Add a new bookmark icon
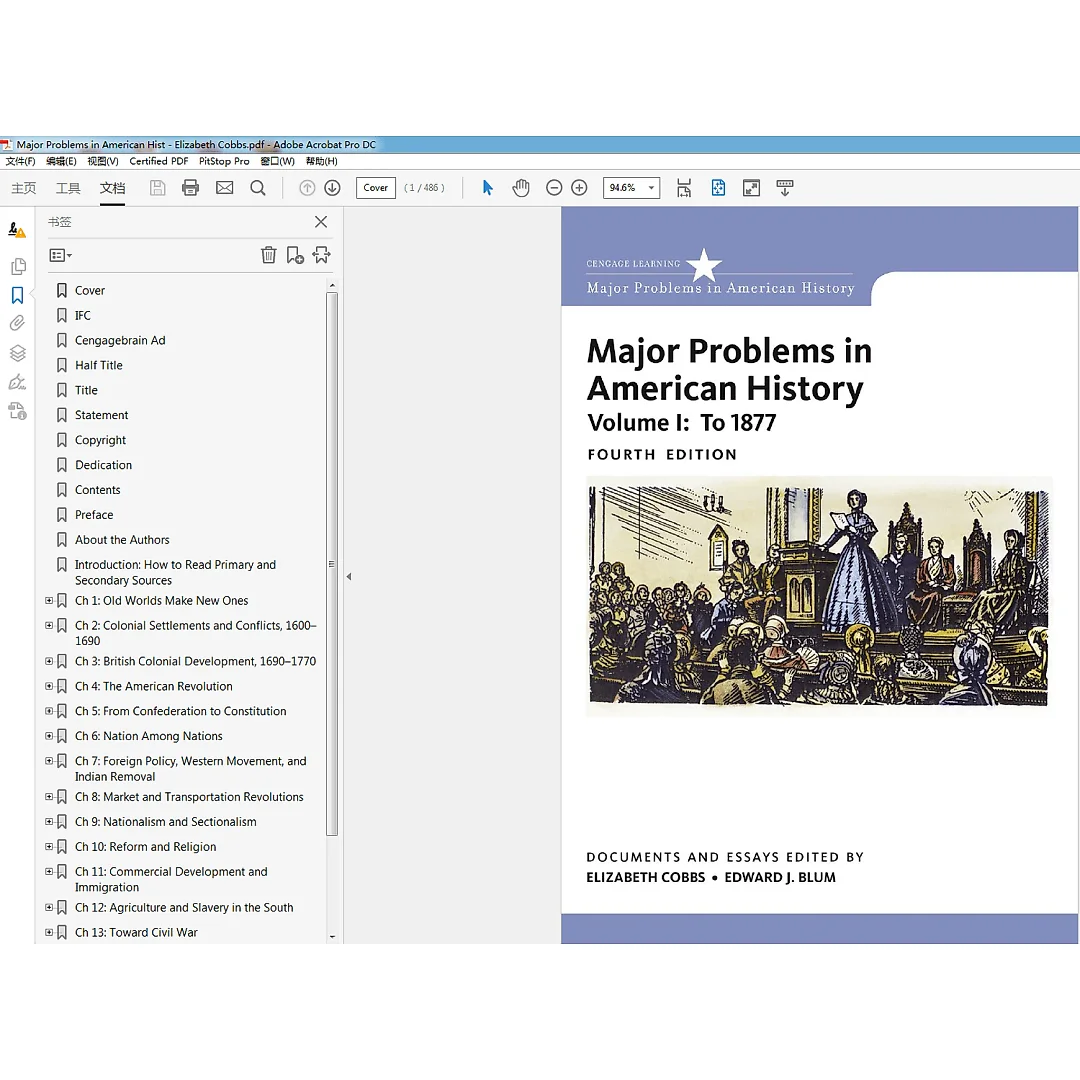Screen dimensions: 1080x1080 click(295, 255)
